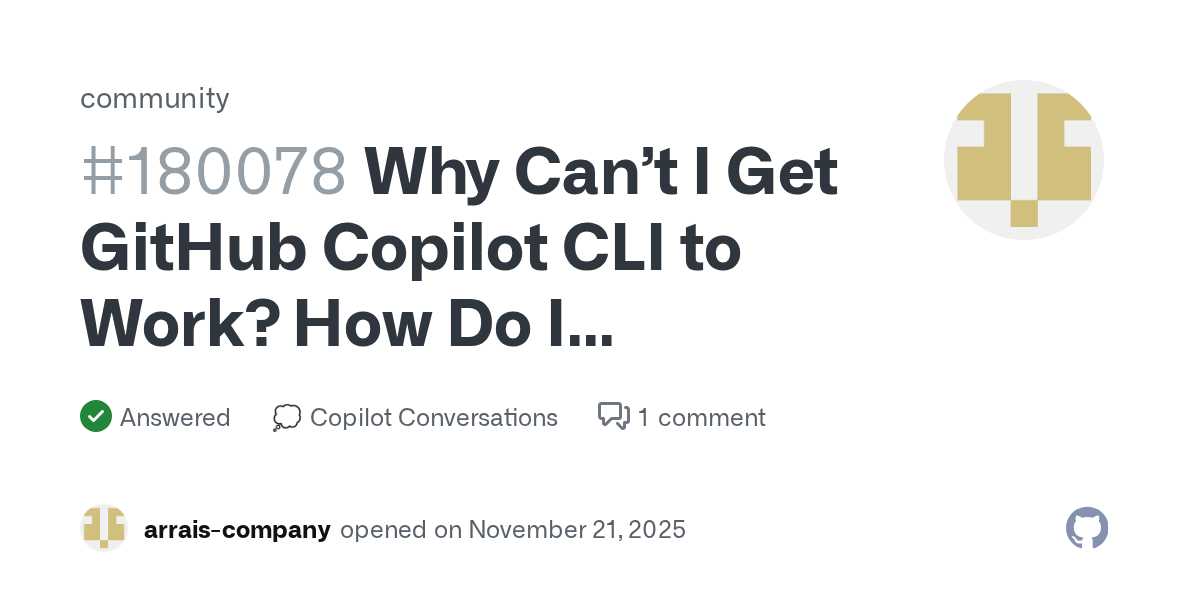1200x600 pixels.
Task: Click the November 21, 2025 date
Action: click(577, 529)
